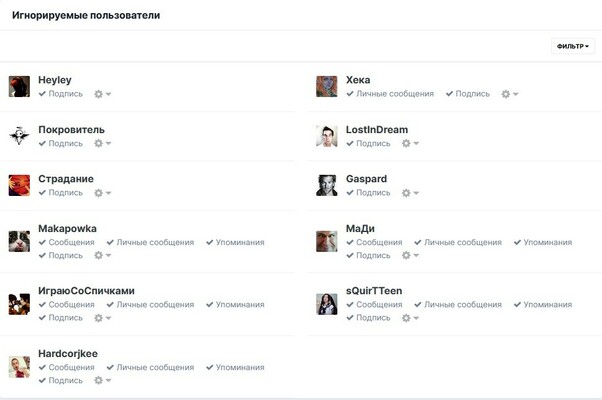Viewport: 602px width, 400px height.
Task: Open the gear options for Покровитель
Action: (x=103, y=144)
